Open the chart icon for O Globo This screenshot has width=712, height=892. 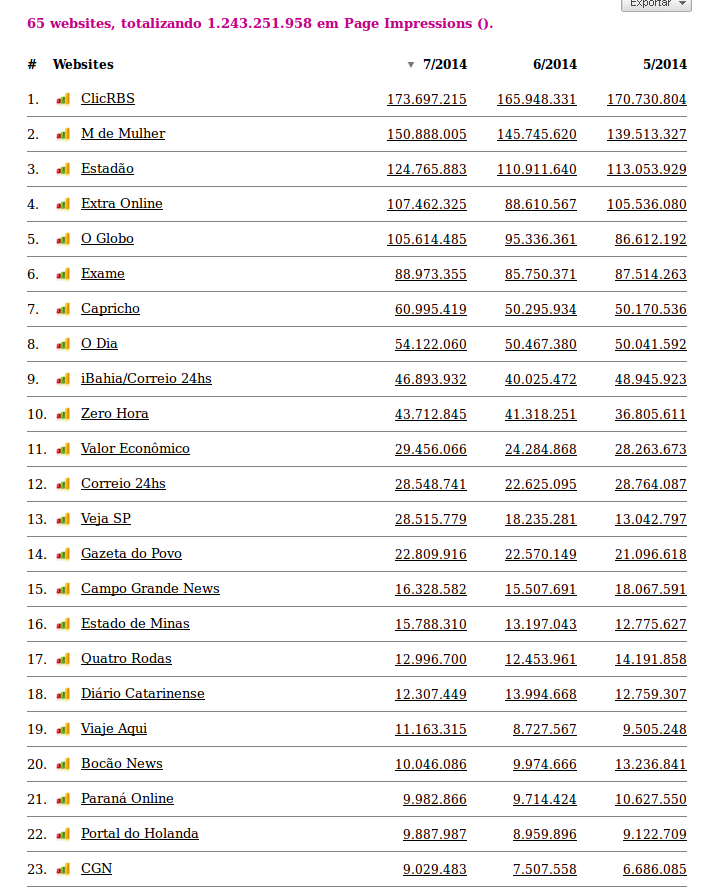point(63,239)
